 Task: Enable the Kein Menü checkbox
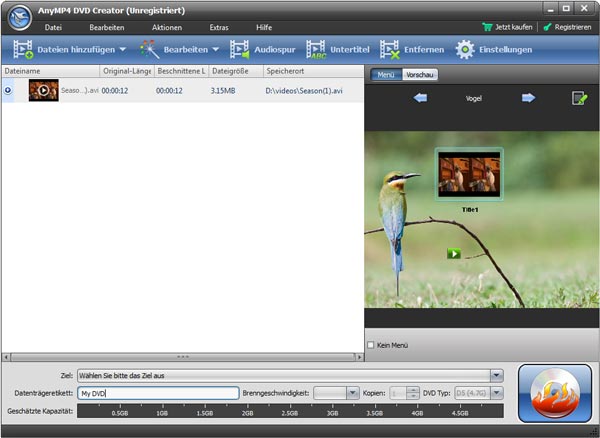coord(370,345)
